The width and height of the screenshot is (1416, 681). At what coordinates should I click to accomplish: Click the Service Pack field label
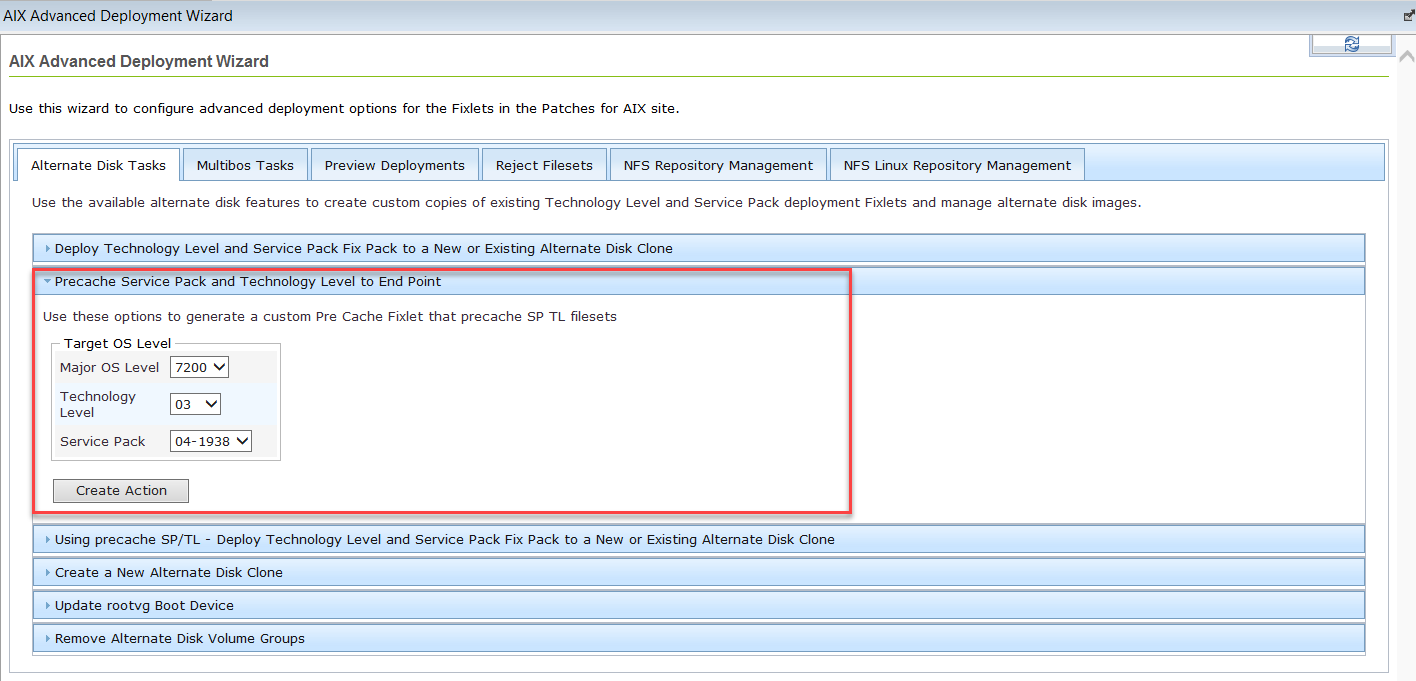(x=103, y=441)
